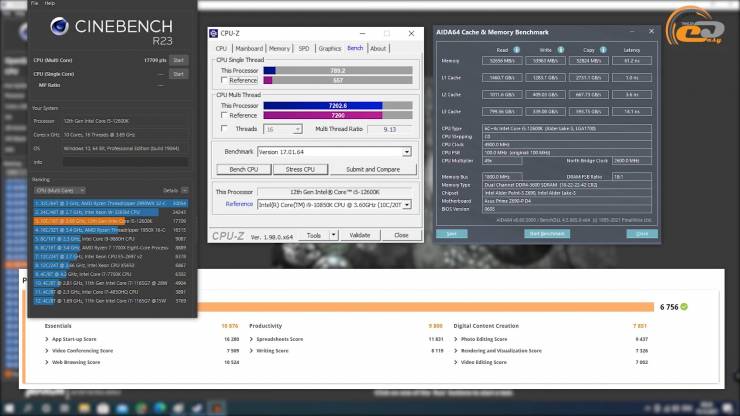Click Start Benchmark in AIDA64
740x416 pixels.
547,234
